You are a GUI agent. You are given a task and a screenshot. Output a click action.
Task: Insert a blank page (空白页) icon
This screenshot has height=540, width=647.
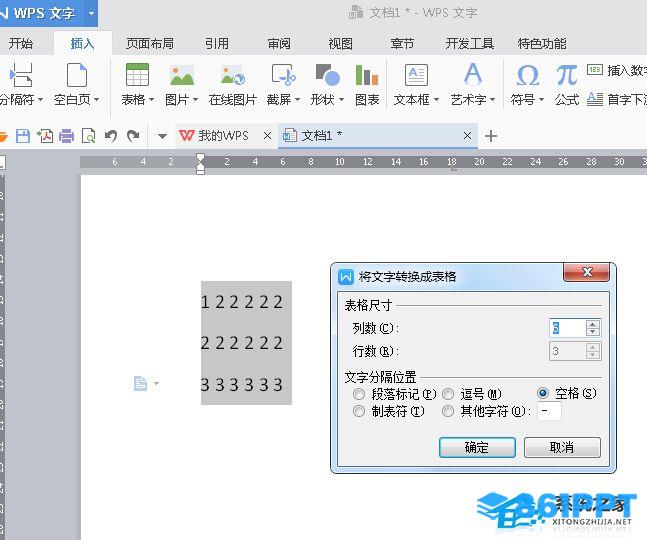[x=77, y=75]
